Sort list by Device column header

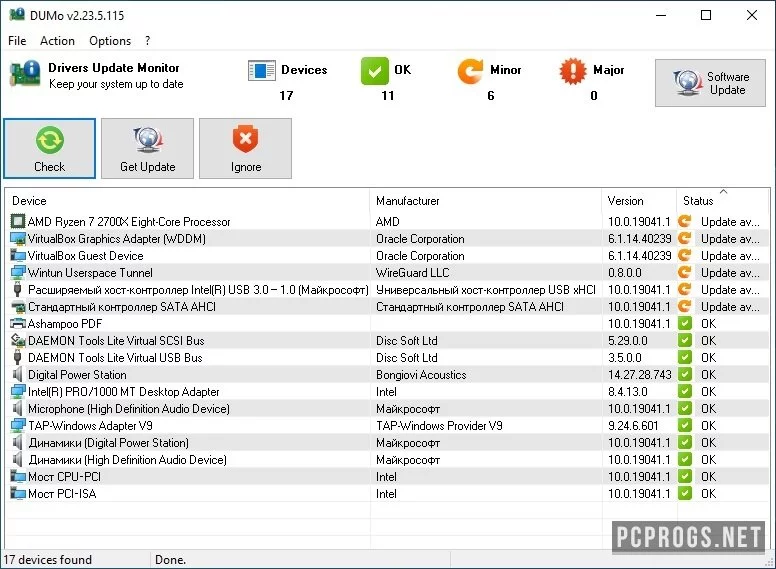187,201
